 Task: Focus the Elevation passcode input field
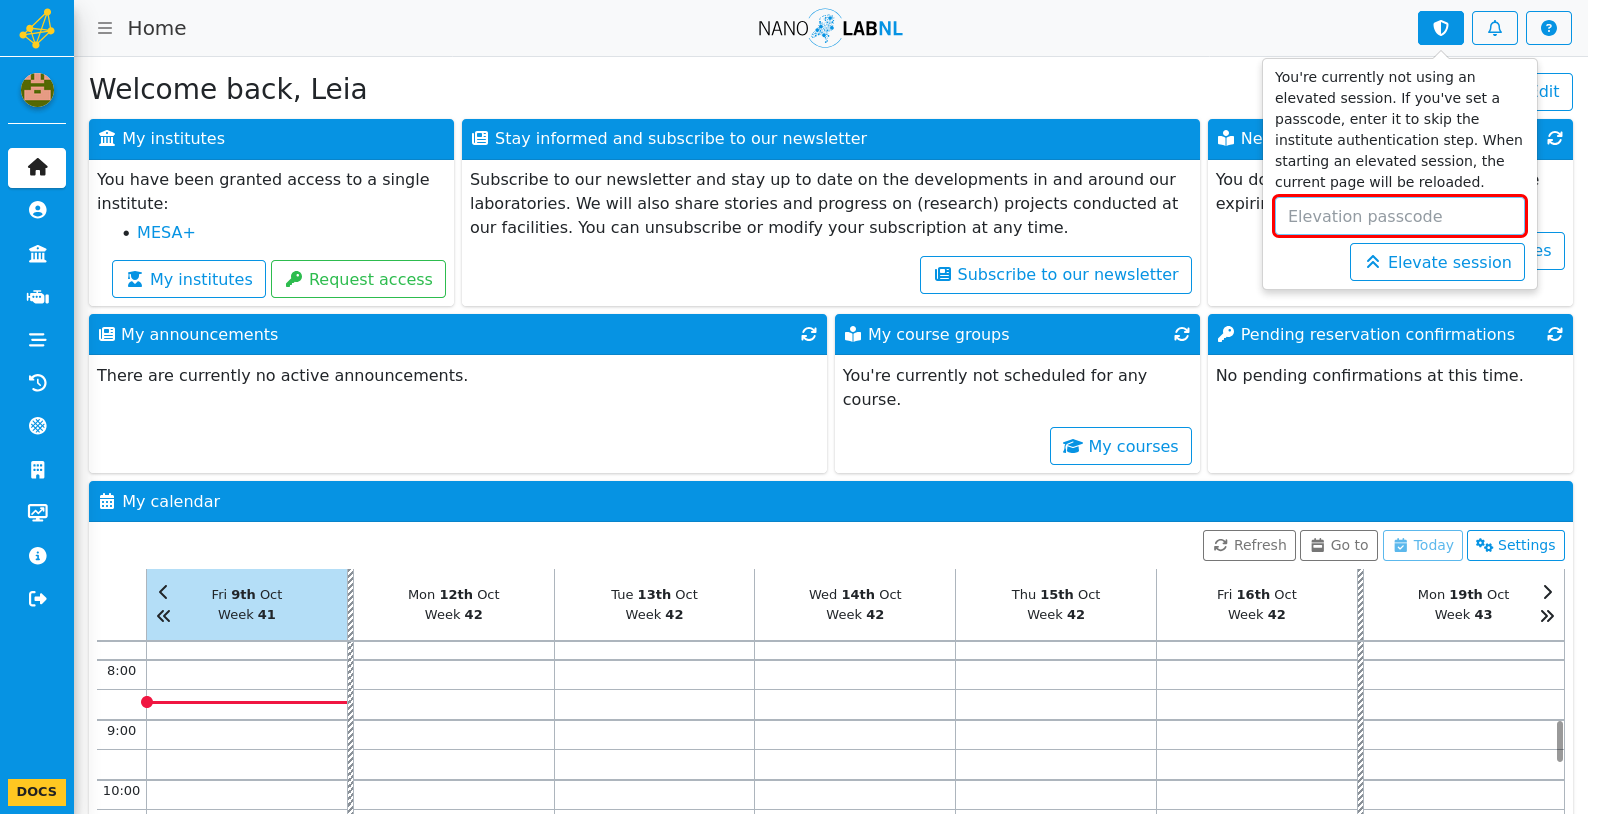pyautogui.click(x=1400, y=216)
